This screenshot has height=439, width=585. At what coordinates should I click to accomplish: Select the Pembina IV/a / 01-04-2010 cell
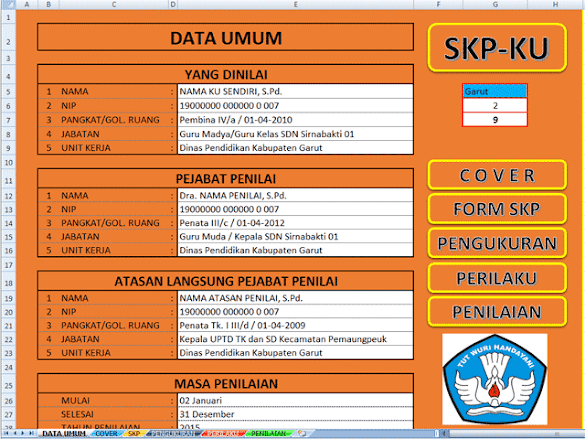(x=295, y=120)
